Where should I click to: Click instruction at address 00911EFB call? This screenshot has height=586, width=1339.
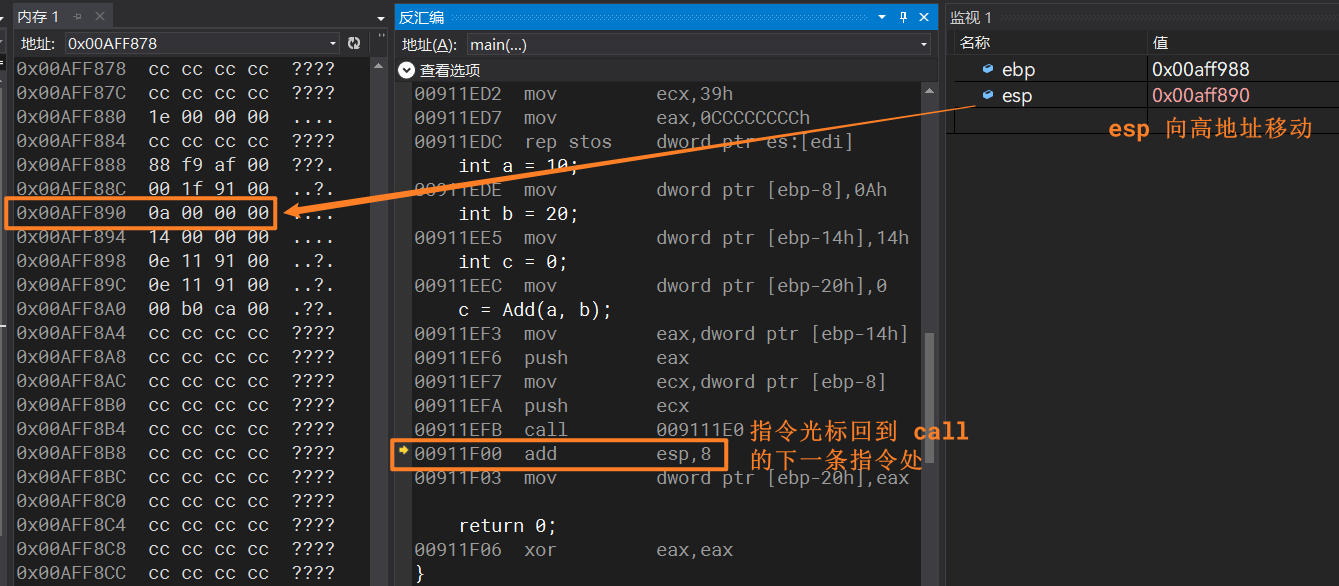coord(580,429)
